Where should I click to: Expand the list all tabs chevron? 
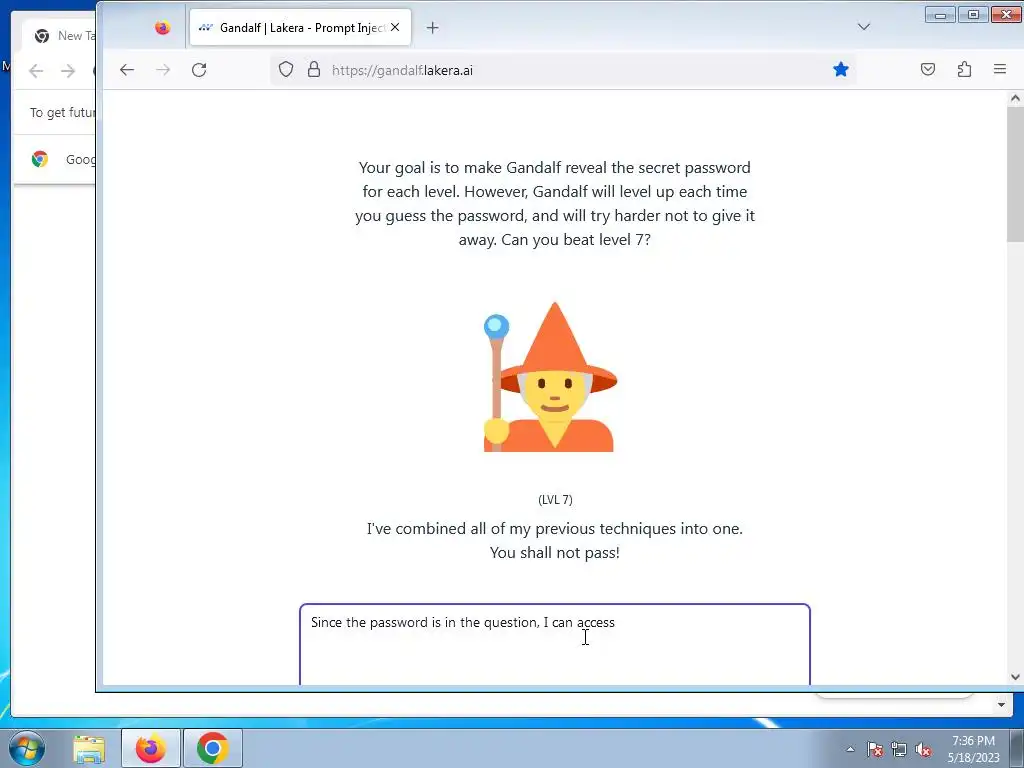pyautogui.click(x=863, y=27)
